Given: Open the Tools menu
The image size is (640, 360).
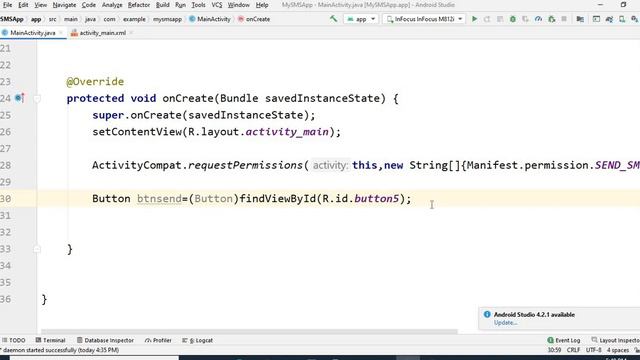Looking at the screenshot, I should 198,5.
